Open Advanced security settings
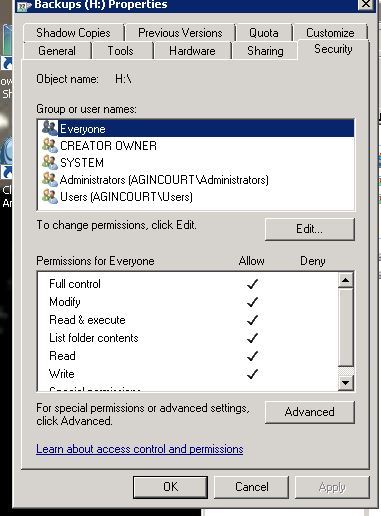The image size is (381, 516). point(310,412)
